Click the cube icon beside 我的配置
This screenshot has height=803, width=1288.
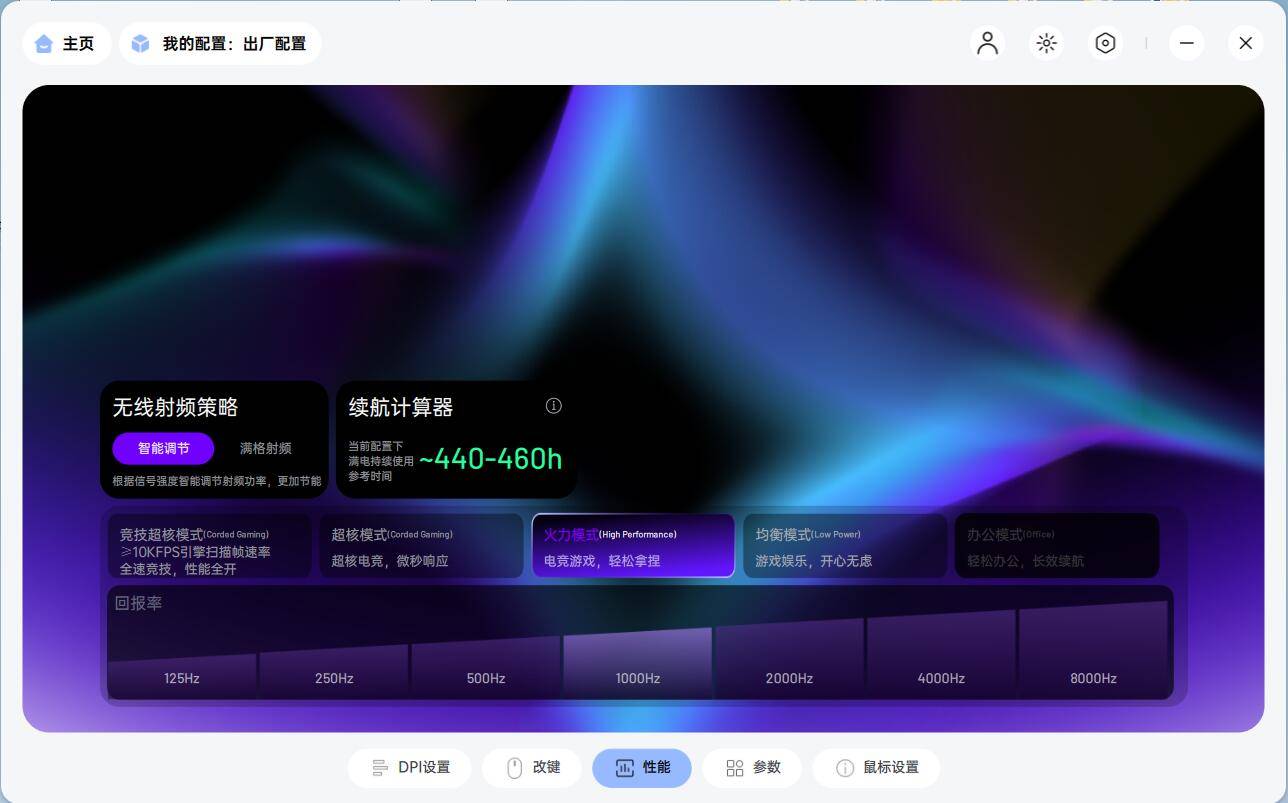tap(141, 44)
